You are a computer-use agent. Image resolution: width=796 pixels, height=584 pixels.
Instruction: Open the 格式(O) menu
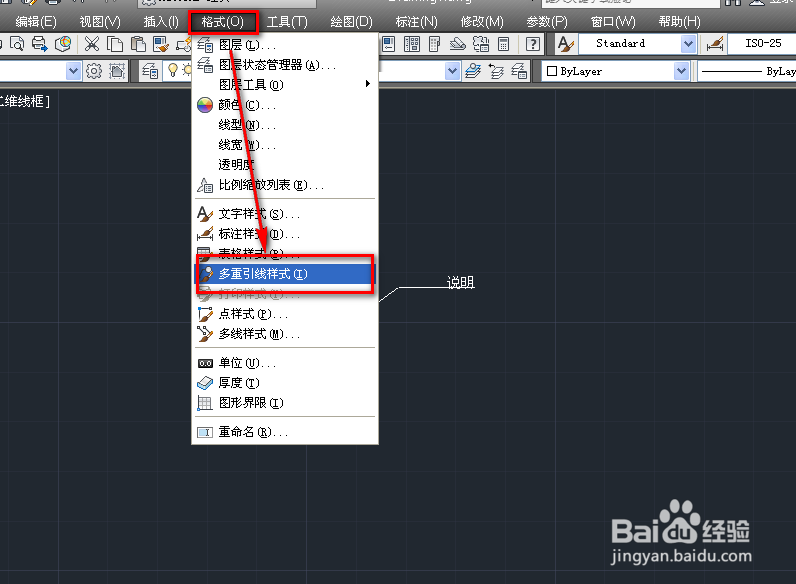(x=223, y=22)
